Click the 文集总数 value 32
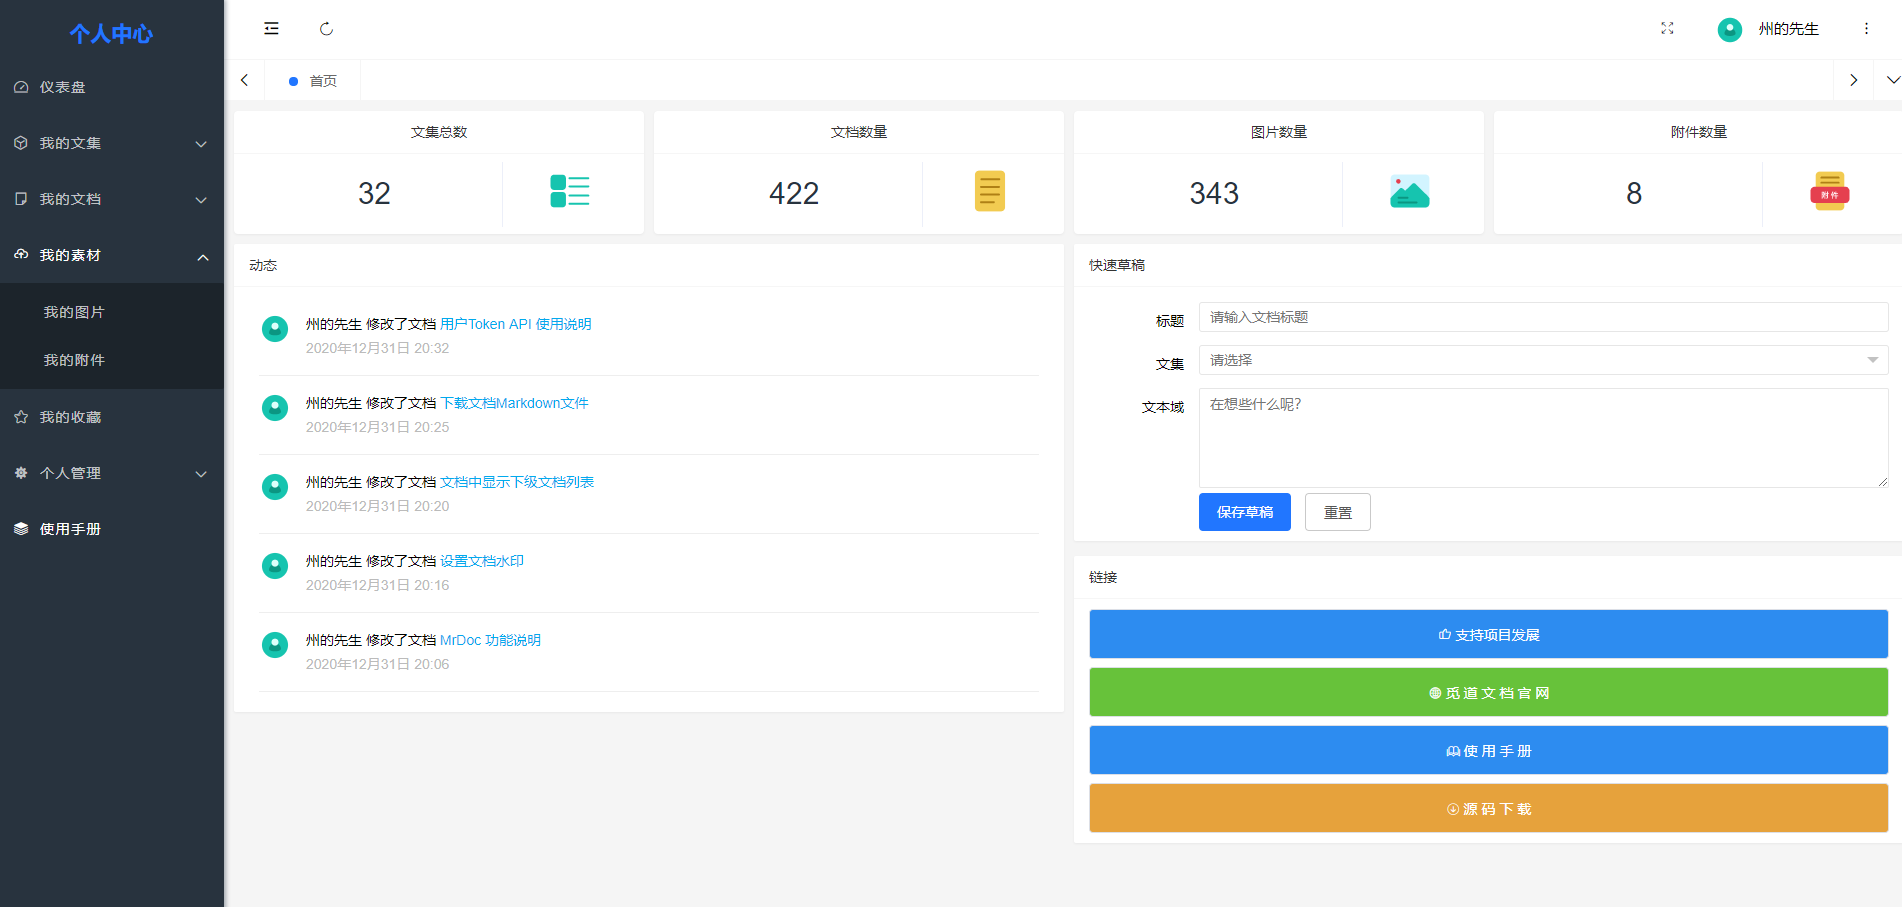Screen dimensions: 1902x907 374,193
